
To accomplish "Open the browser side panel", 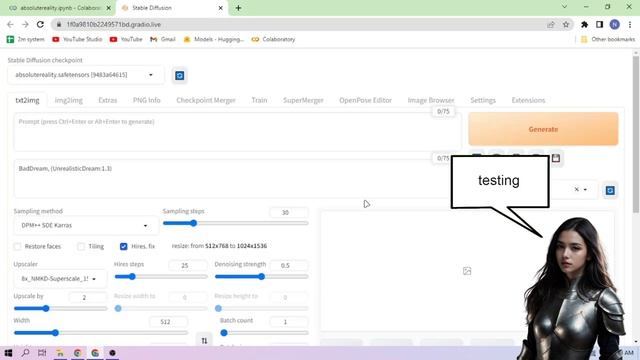I will click(x=599, y=24).
